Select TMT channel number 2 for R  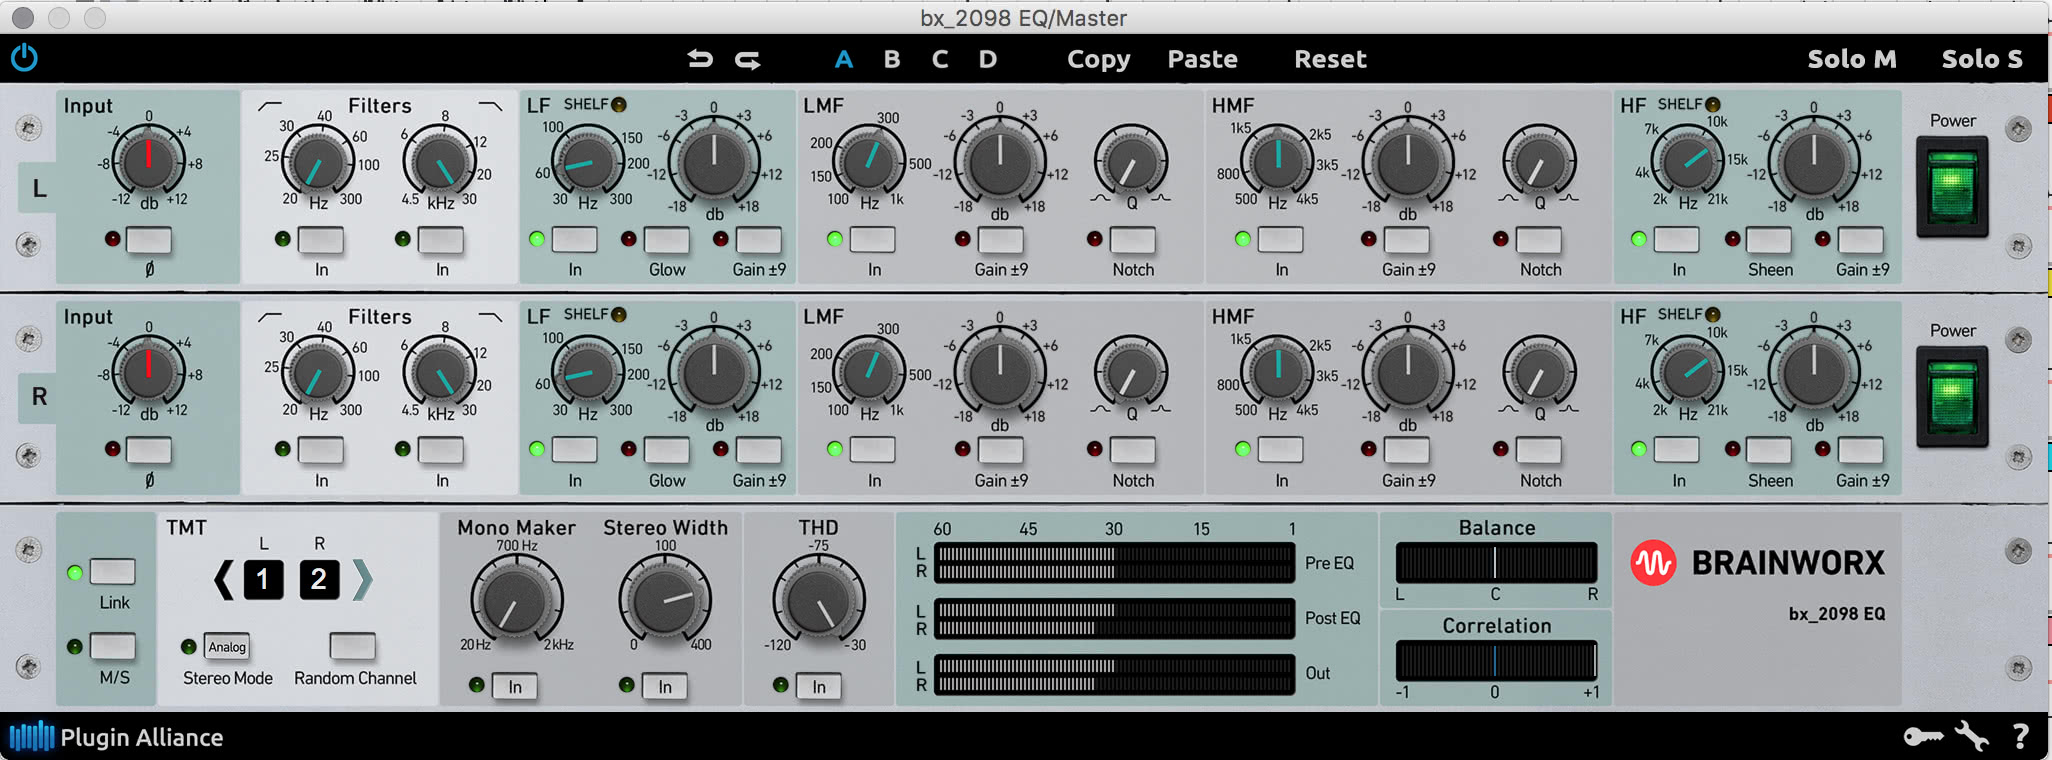coord(319,580)
